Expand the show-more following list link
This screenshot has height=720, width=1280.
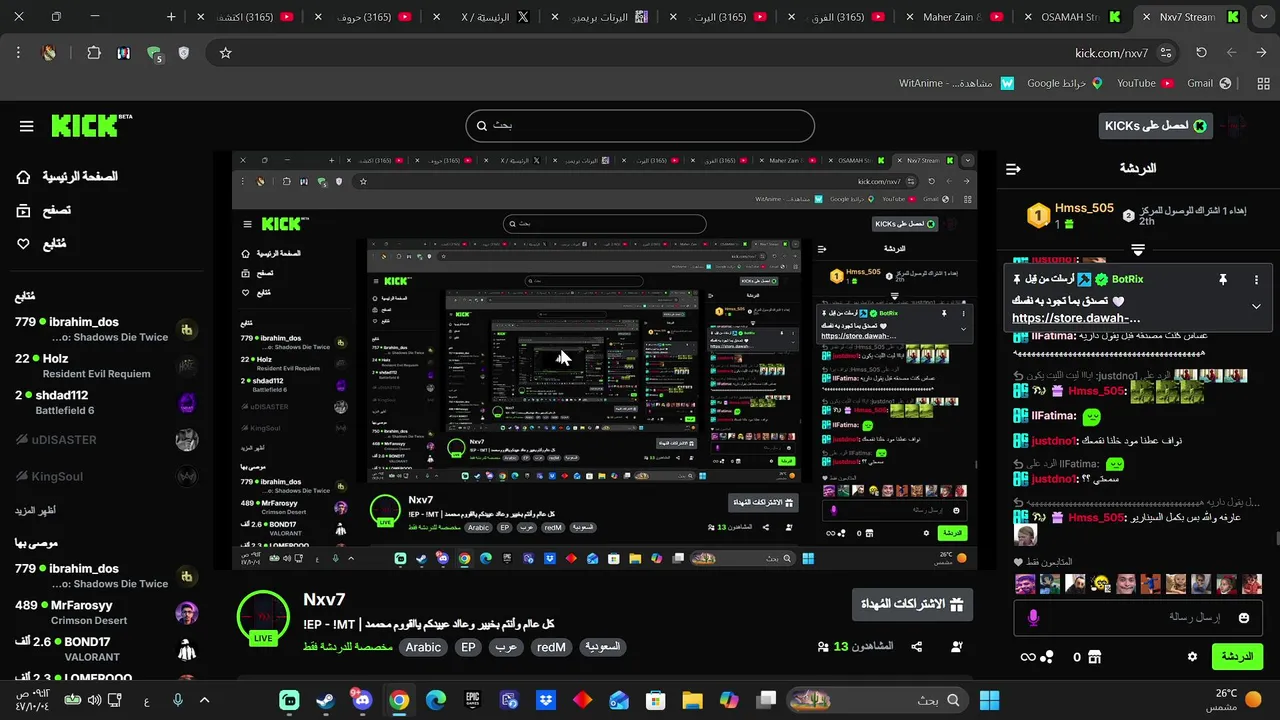coord(35,510)
